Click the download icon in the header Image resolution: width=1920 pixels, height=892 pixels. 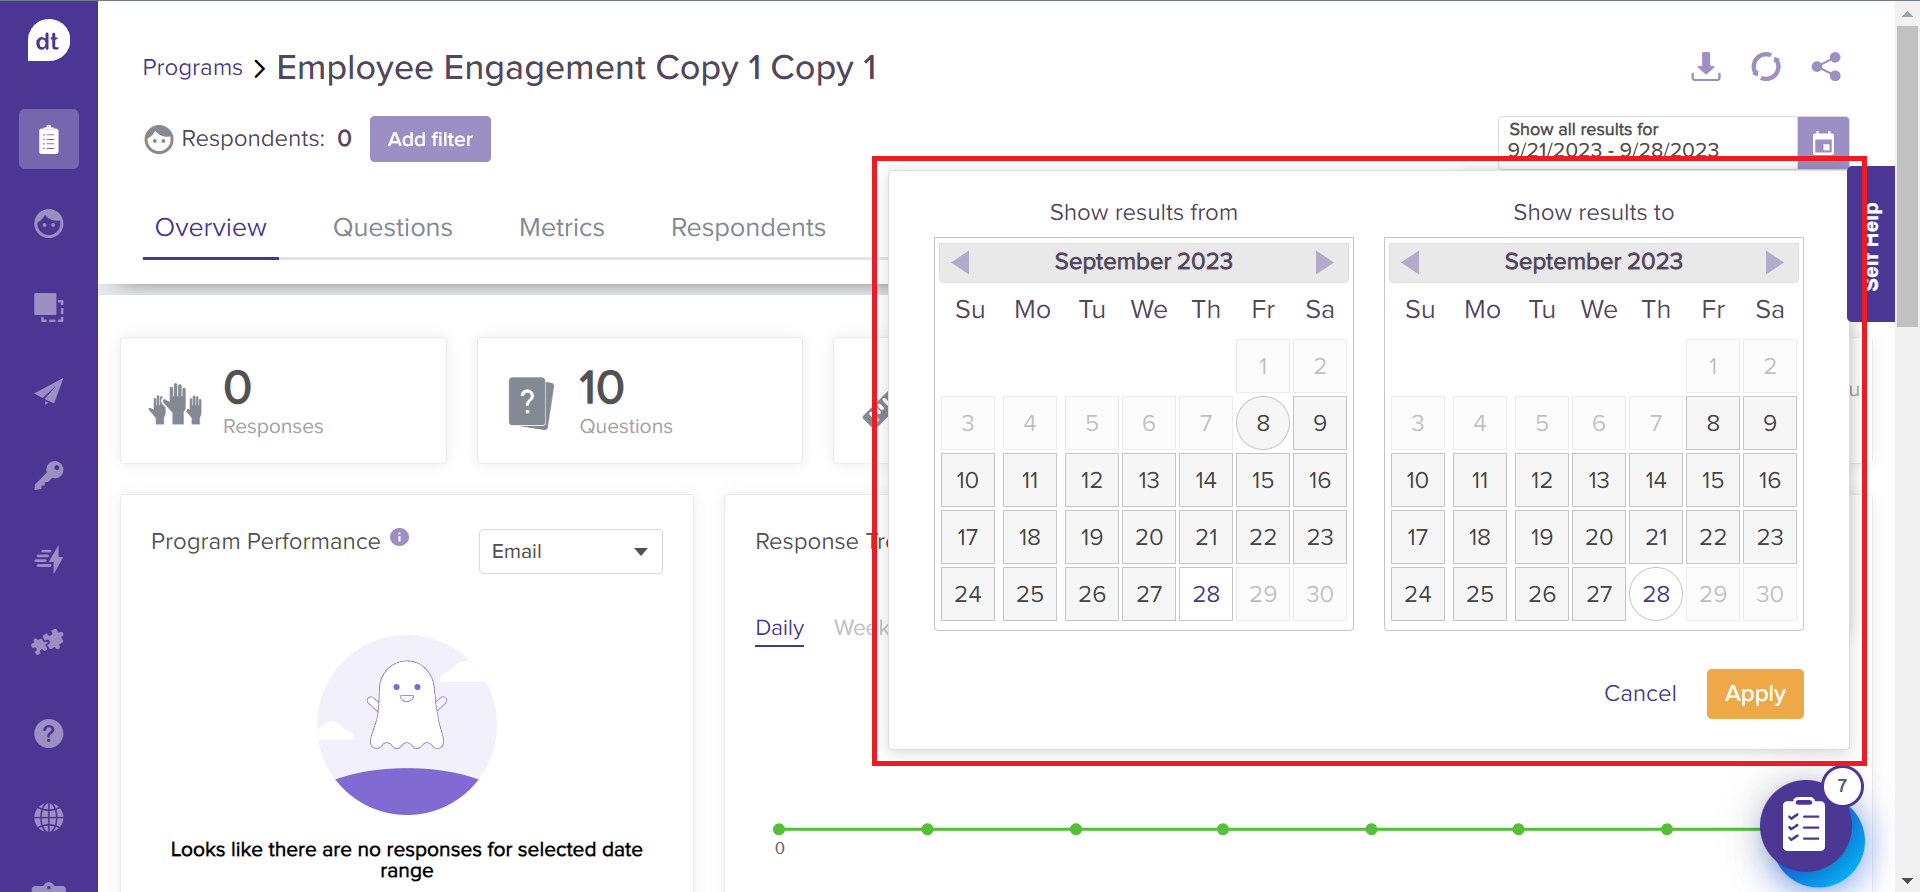(x=1705, y=67)
